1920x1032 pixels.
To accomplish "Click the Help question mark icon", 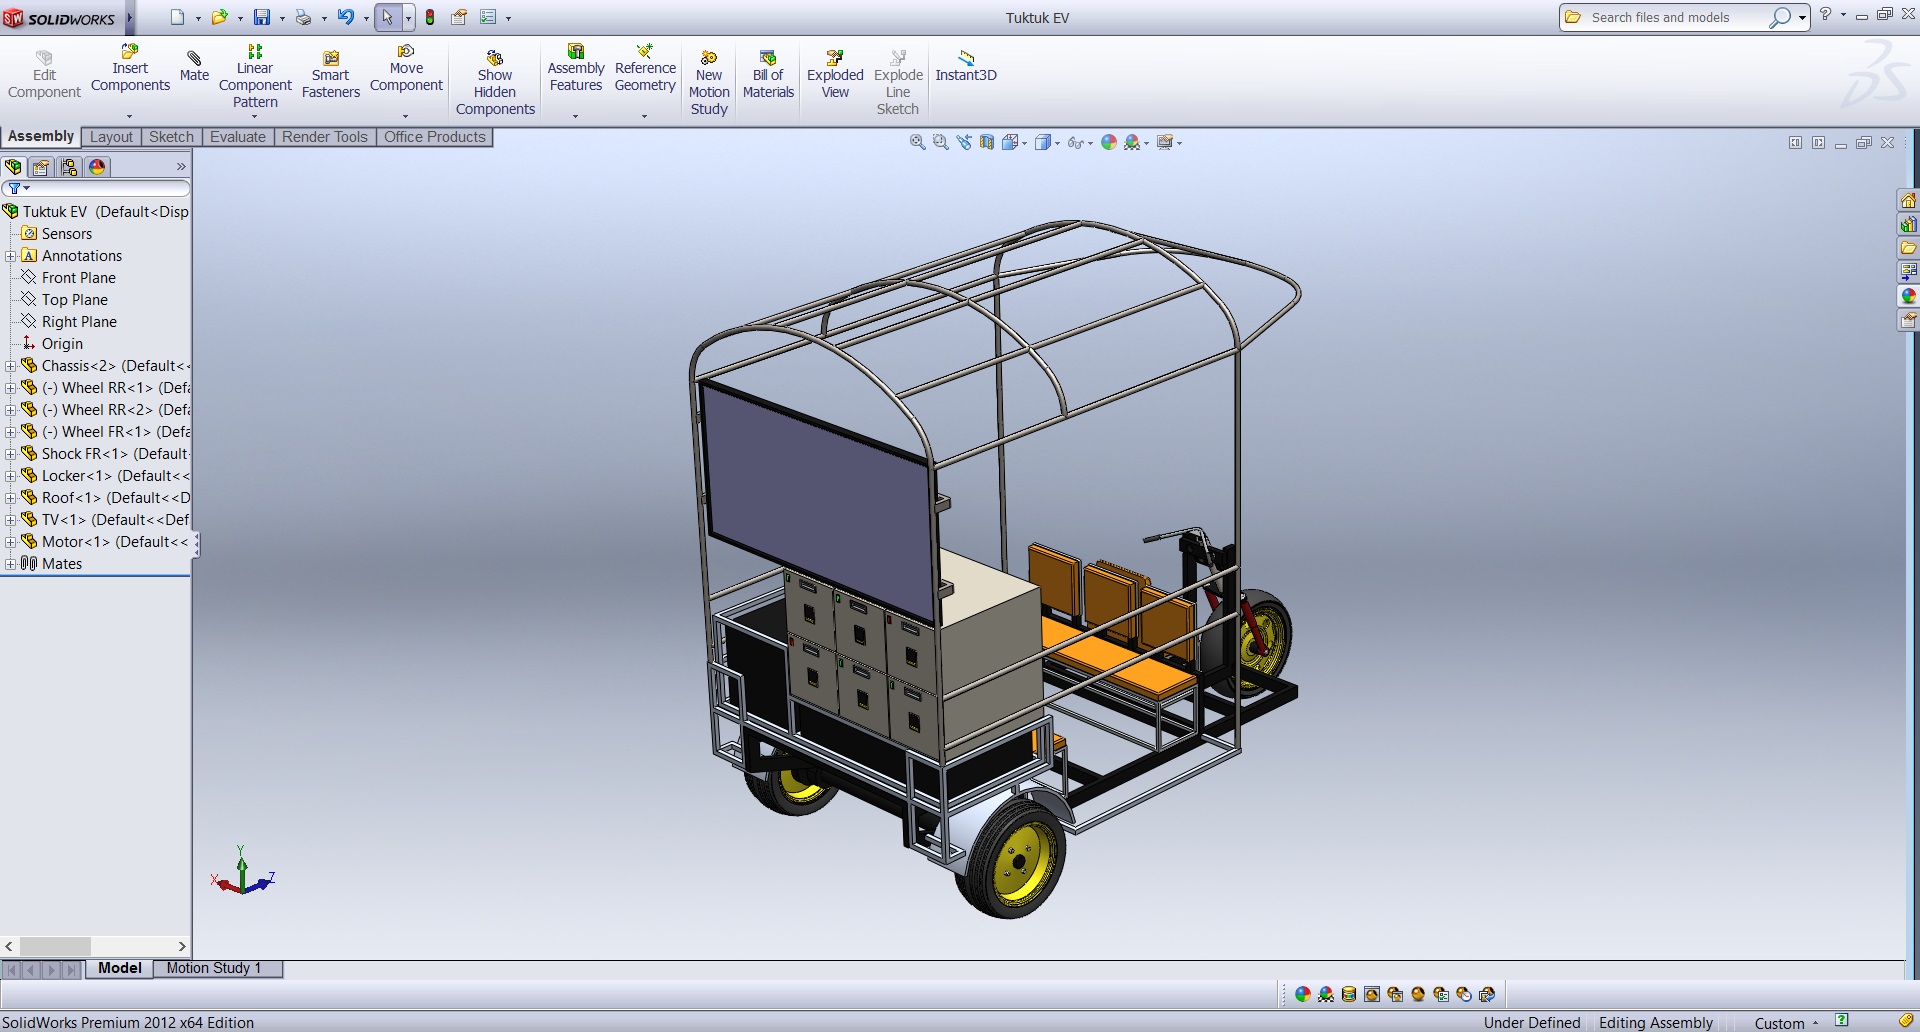I will (x=1825, y=14).
